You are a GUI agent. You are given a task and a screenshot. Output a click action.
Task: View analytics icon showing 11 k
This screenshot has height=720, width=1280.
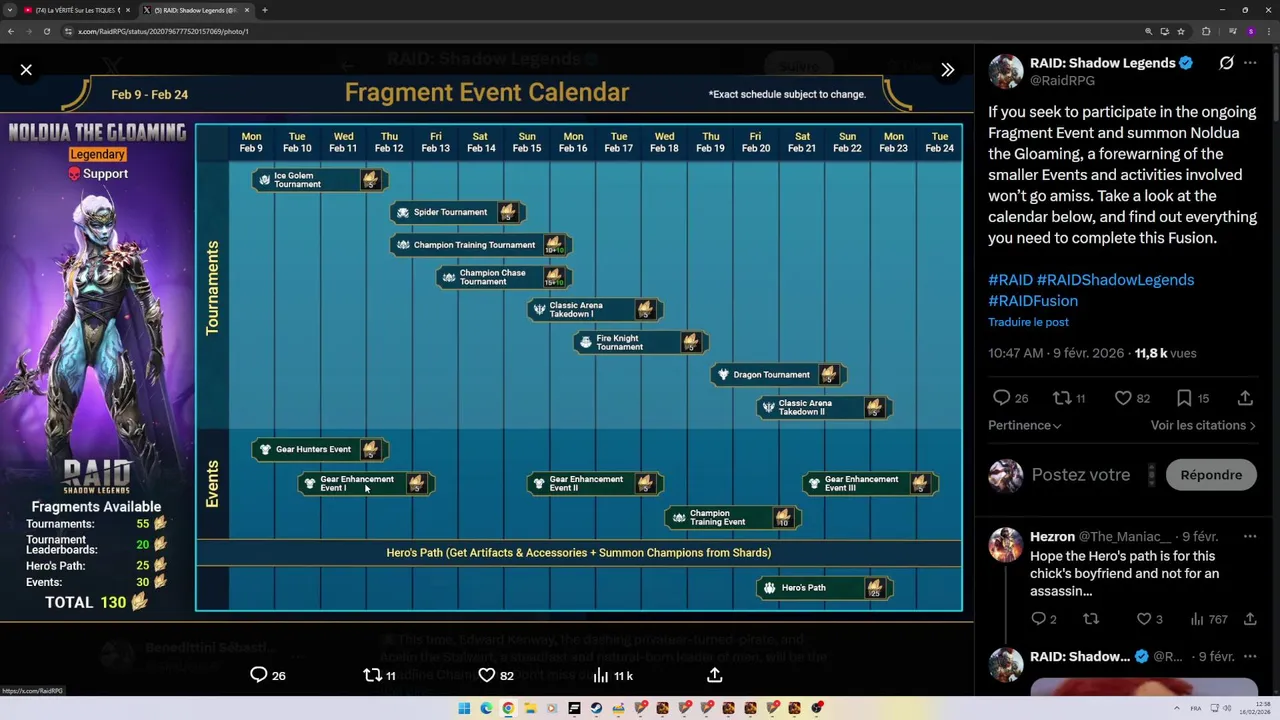601,675
